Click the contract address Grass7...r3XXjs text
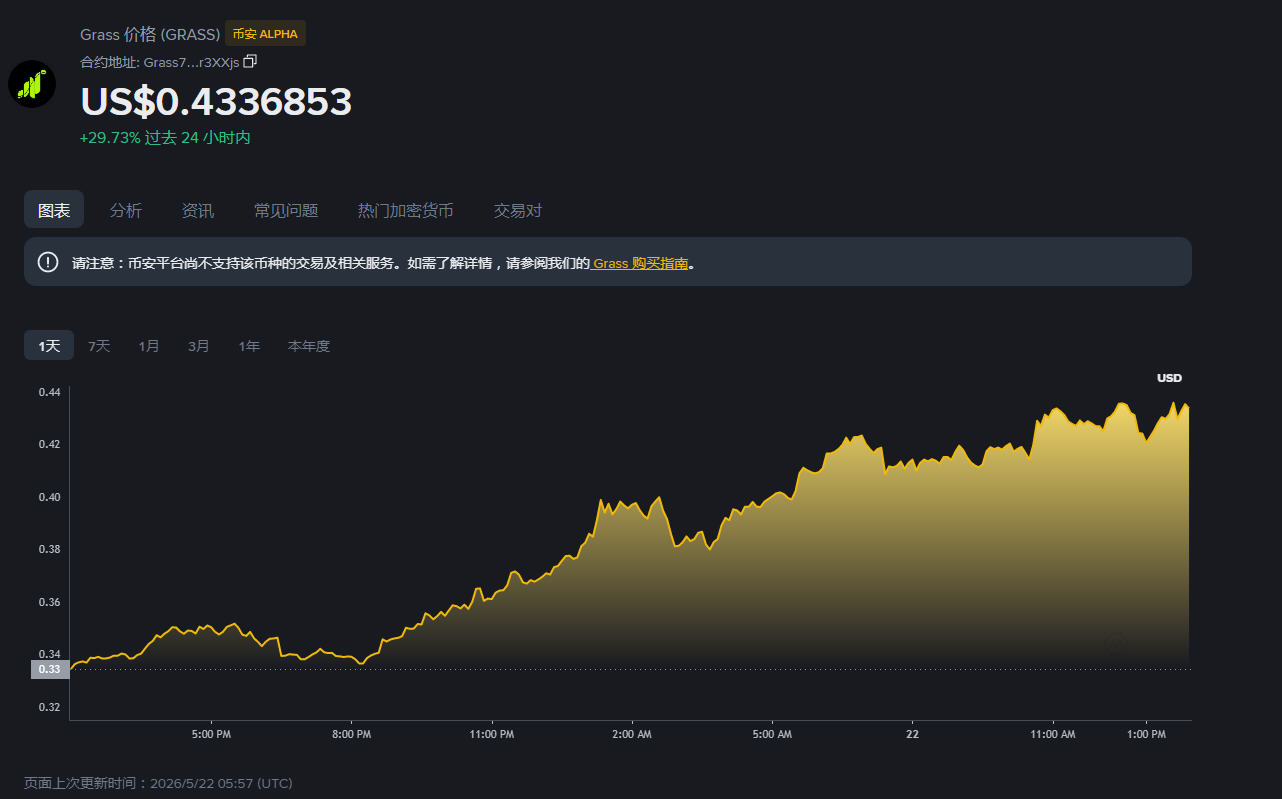Viewport: 1282px width, 799px height. pos(191,62)
